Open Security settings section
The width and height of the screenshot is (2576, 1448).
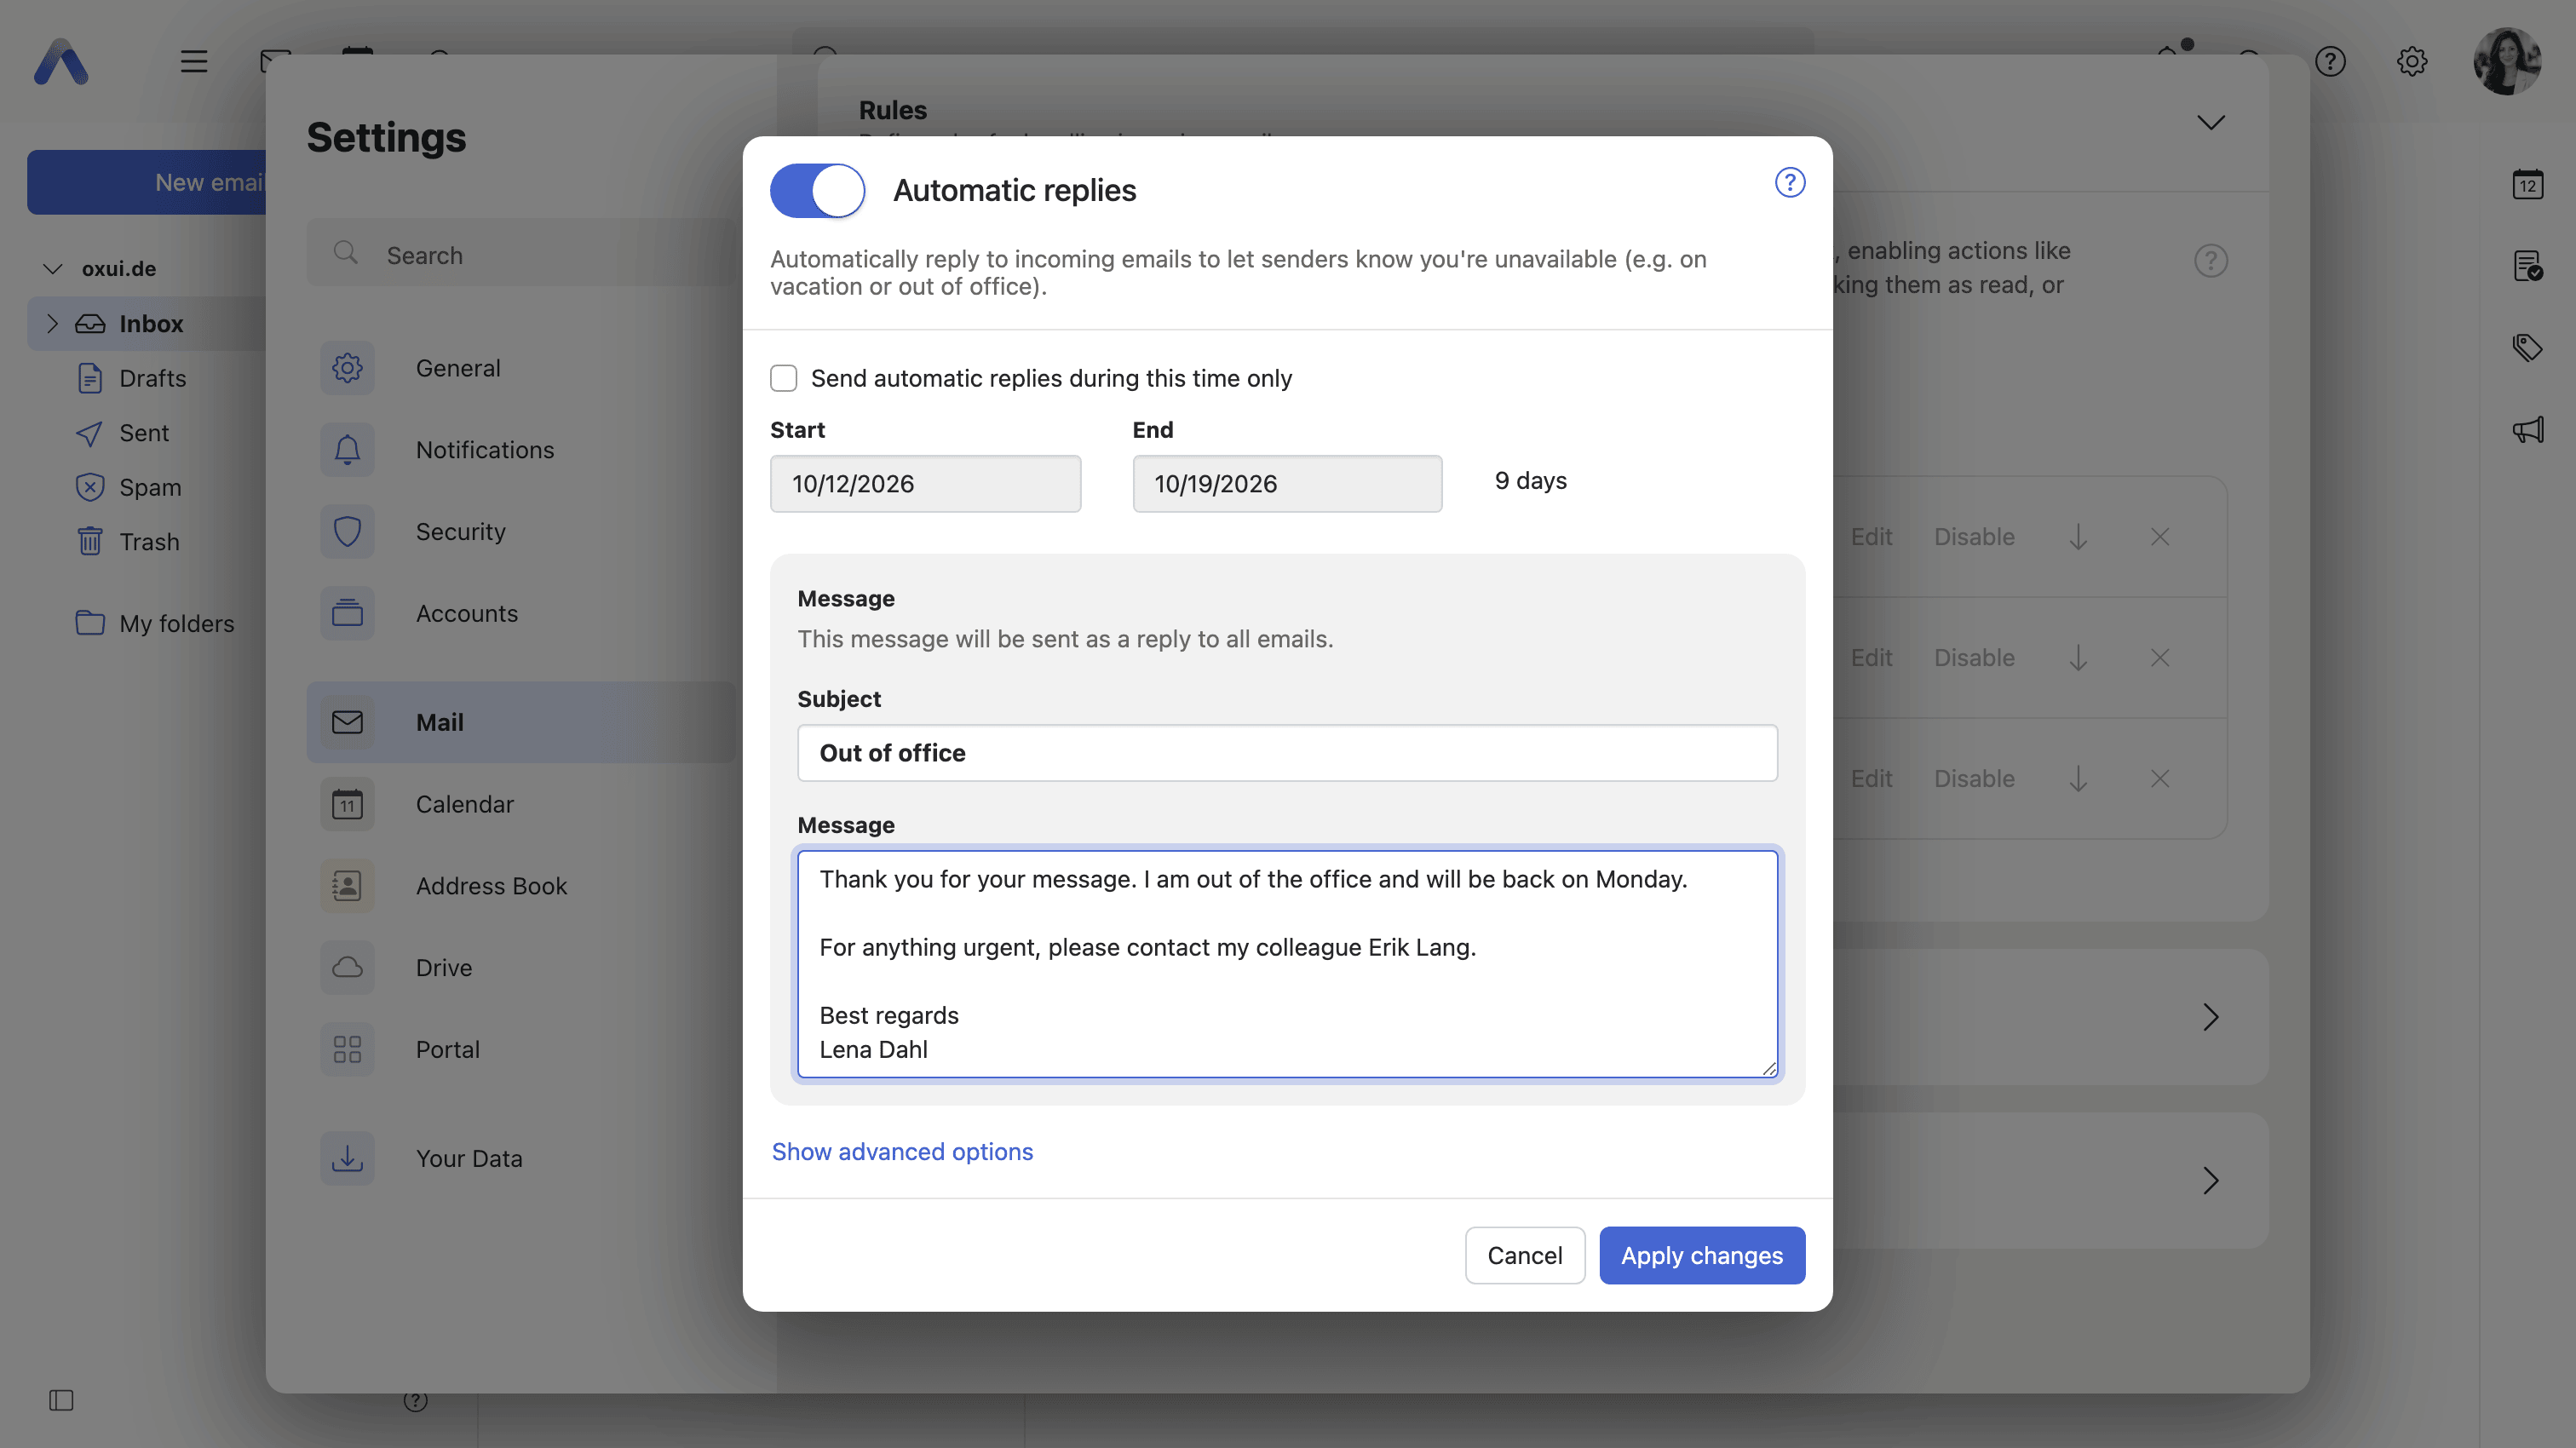click(x=520, y=532)
